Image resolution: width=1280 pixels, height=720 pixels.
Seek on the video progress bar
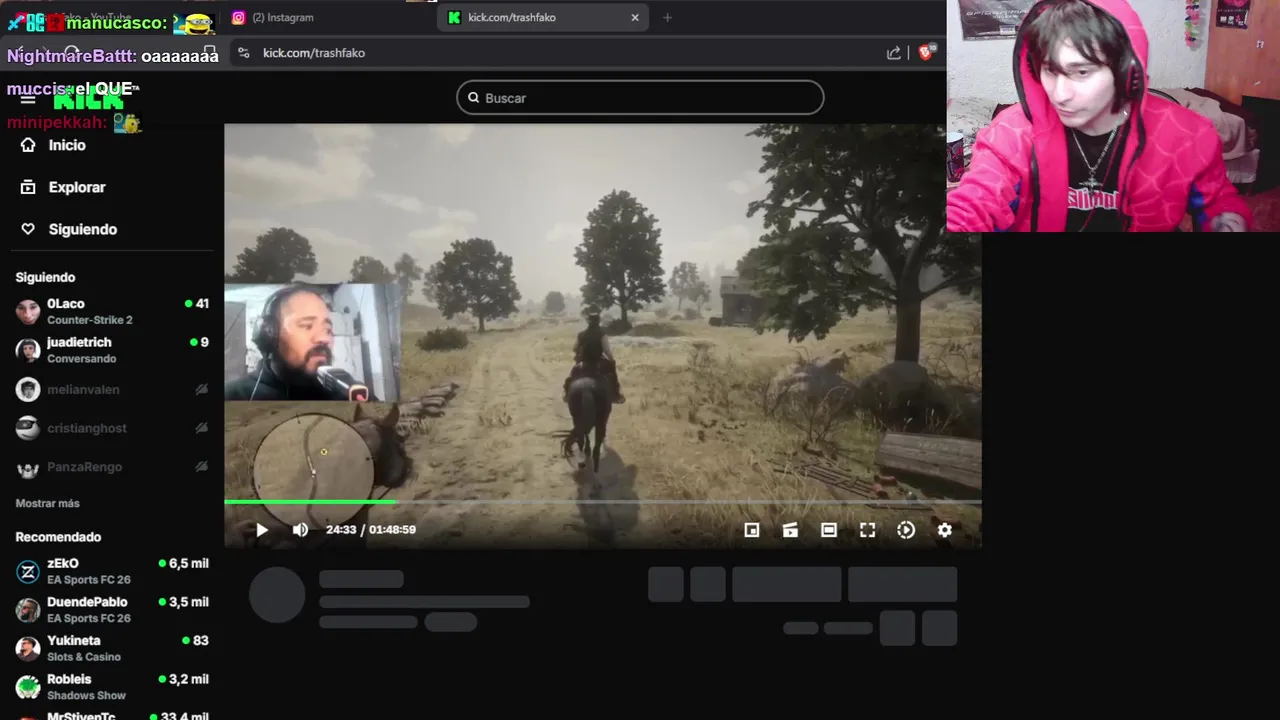point(602,502)
